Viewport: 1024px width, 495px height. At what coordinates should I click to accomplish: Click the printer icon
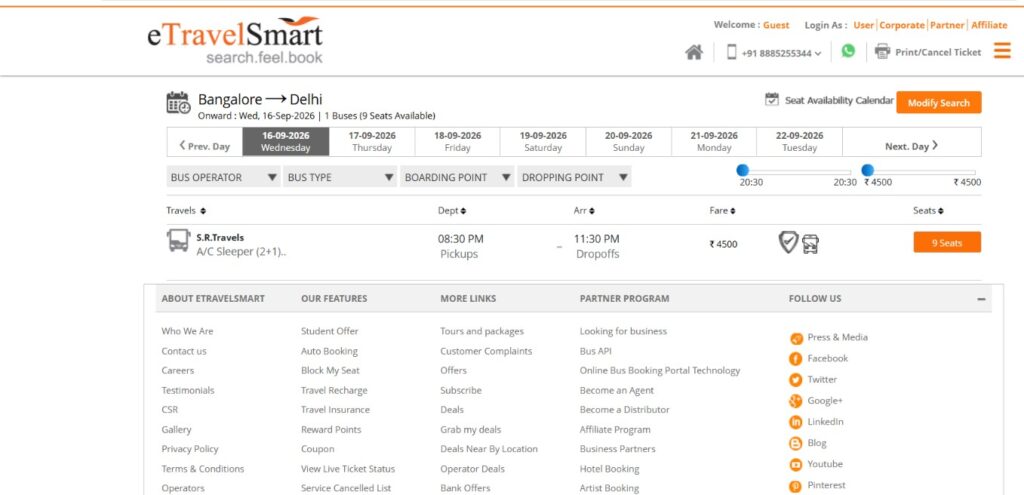tap(882, 52)
